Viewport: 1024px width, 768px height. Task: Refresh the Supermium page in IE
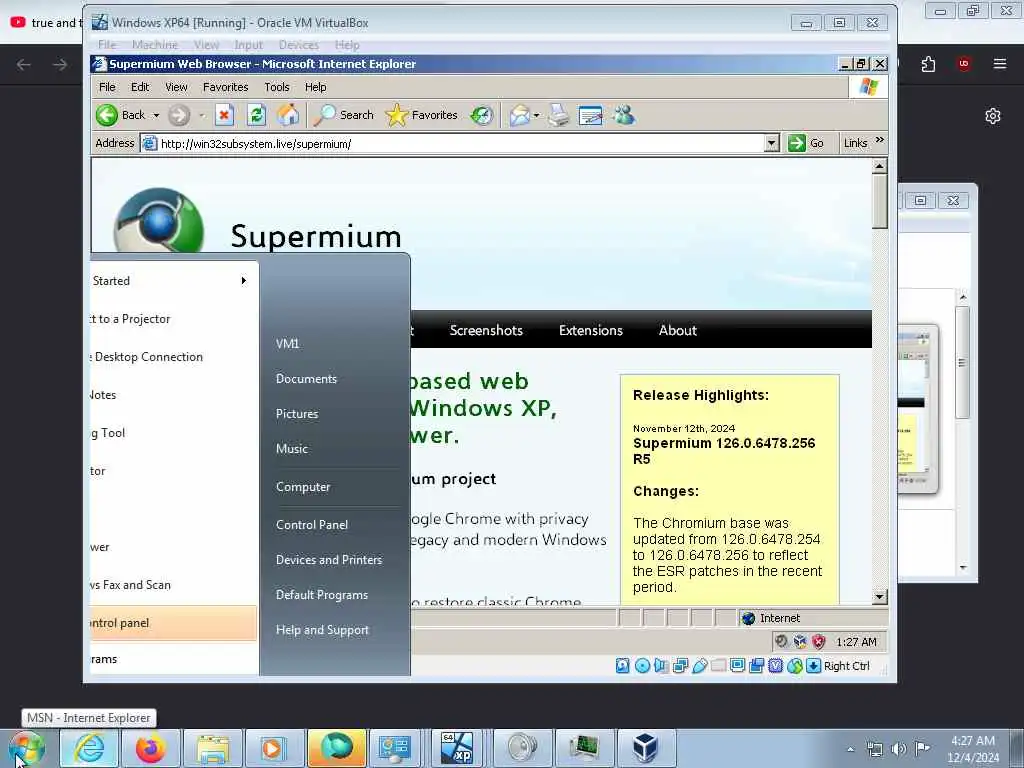[x=257, y=116]
